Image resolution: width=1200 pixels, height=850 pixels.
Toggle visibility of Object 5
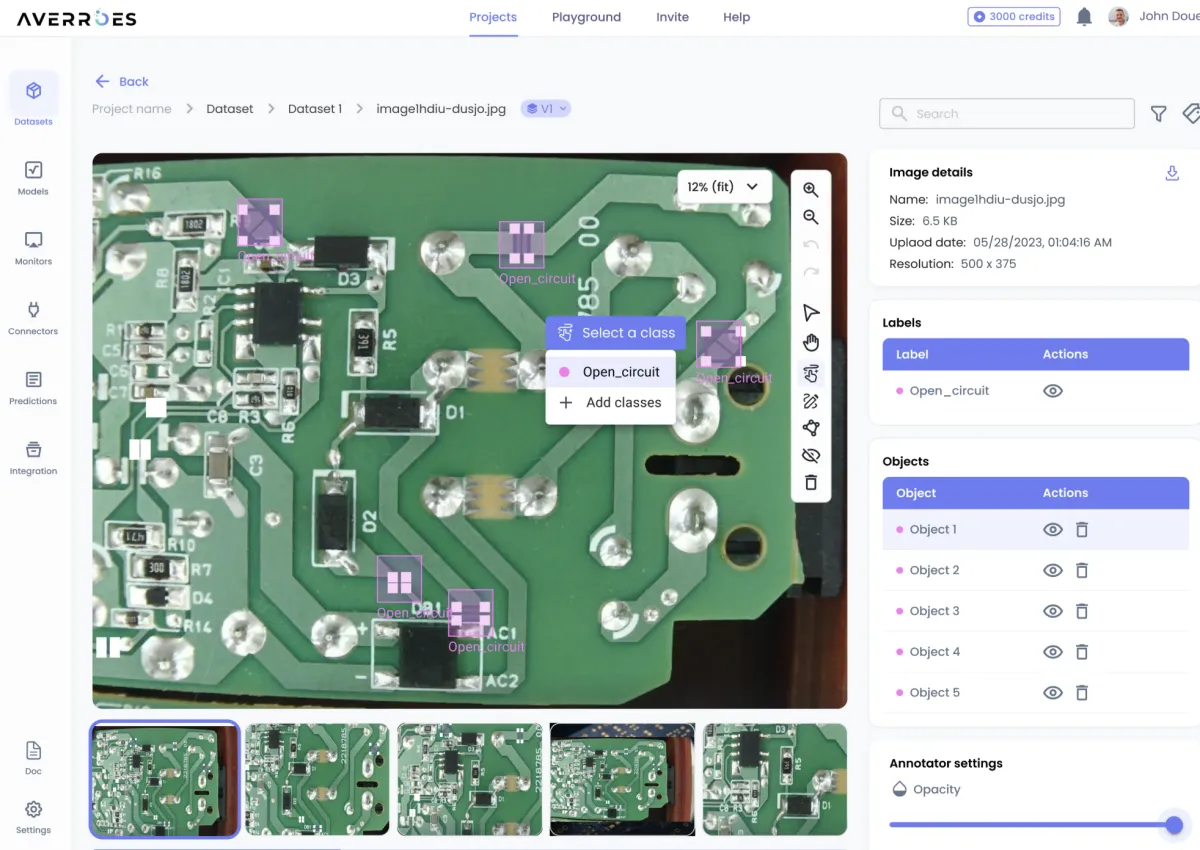(x=1052, y=692)
